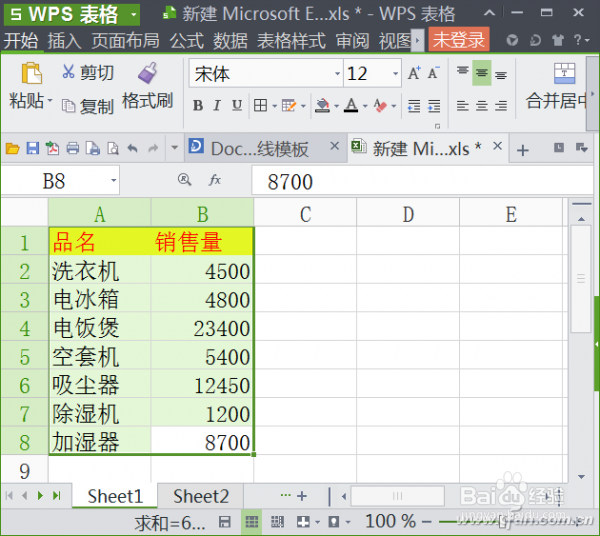This screenshot has height=536, width=600.
Task: Set bottom vertical alignment
Action: click(501, 74)
